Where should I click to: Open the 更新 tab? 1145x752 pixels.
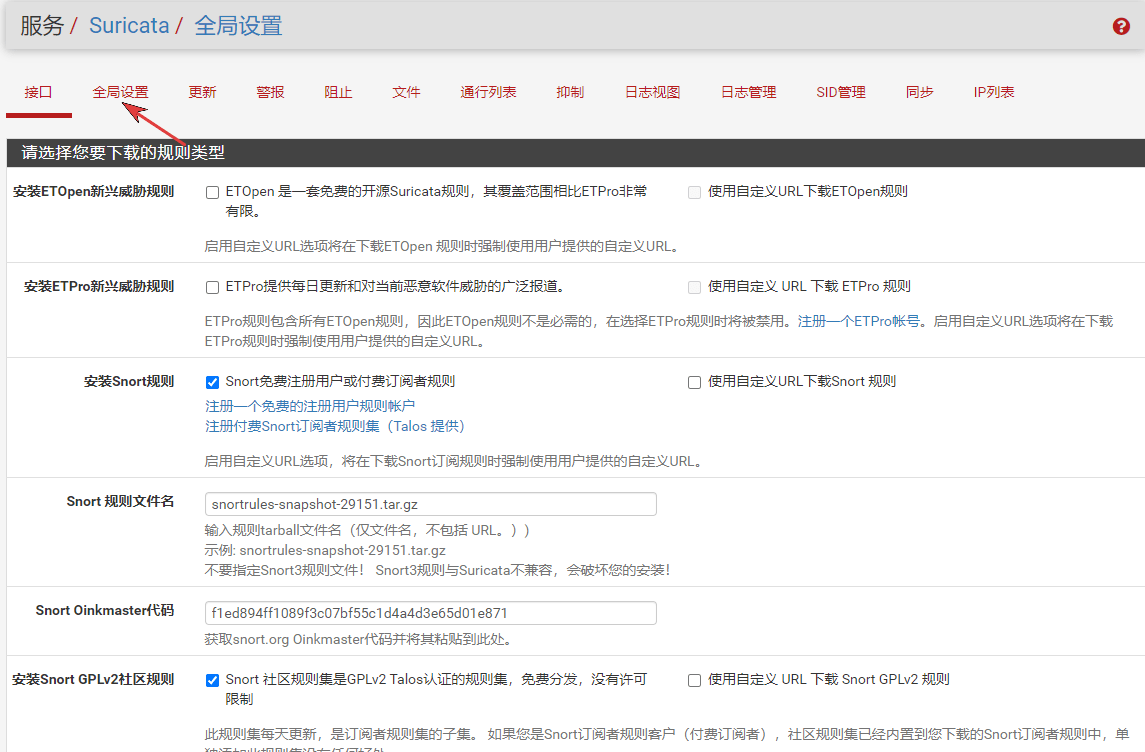click(x=202, y=92)
